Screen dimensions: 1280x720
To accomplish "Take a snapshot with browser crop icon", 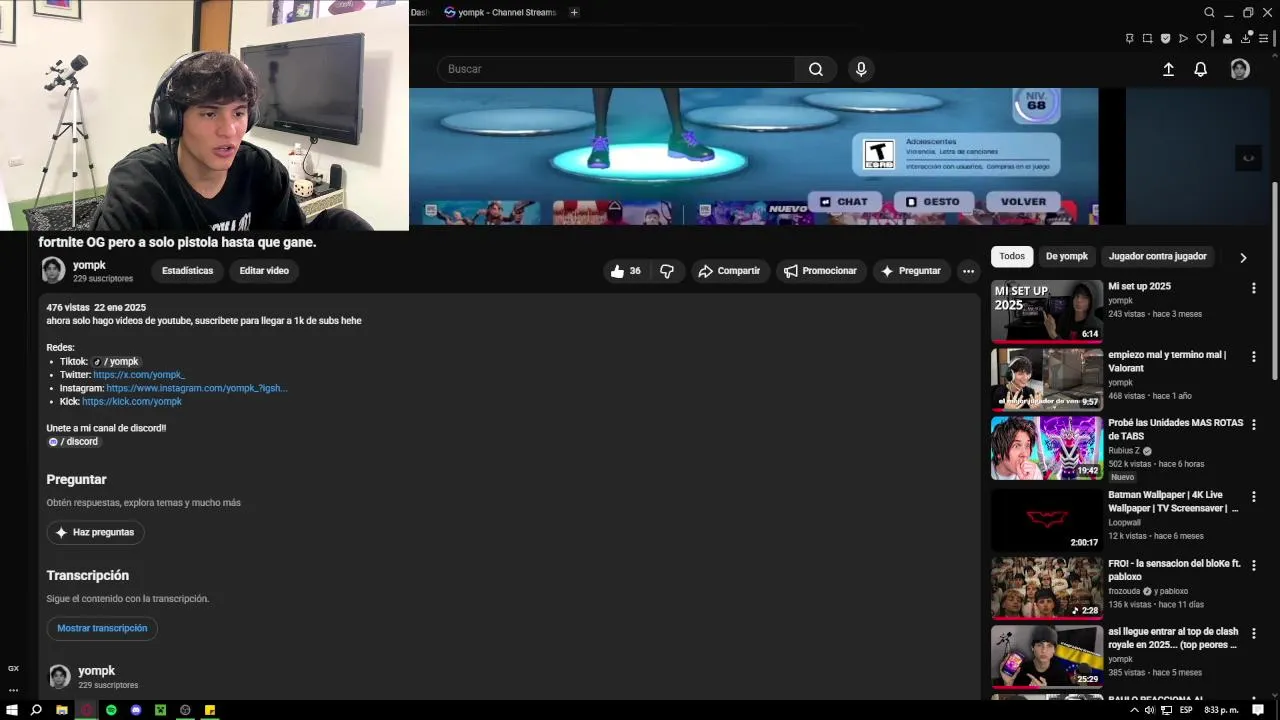I will coord(1147,38).
